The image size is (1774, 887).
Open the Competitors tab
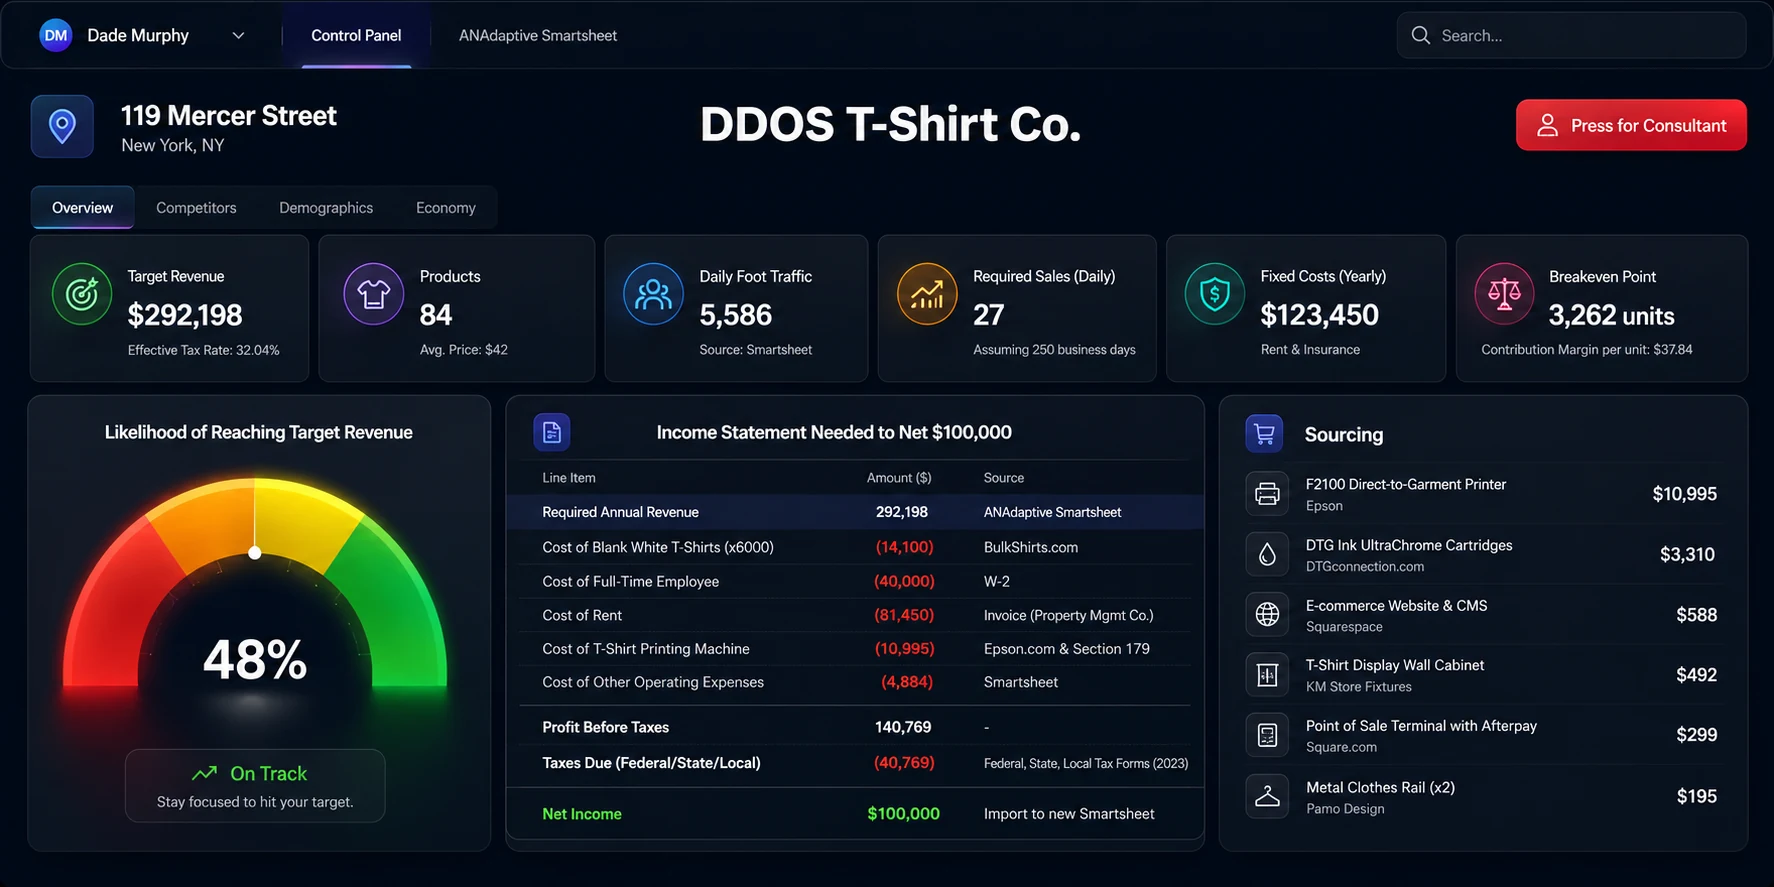click(196, 207)
